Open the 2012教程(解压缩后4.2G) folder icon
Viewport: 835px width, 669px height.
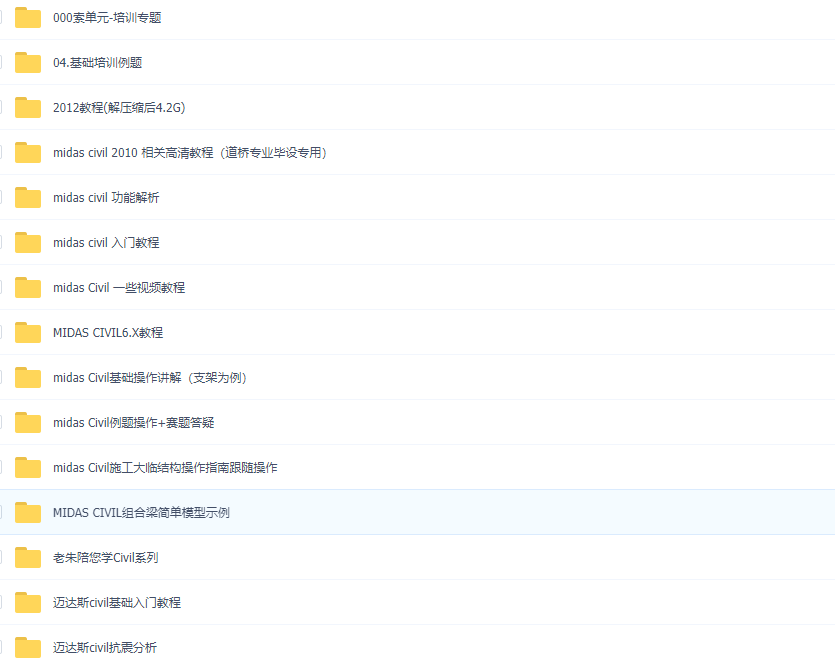27,107
